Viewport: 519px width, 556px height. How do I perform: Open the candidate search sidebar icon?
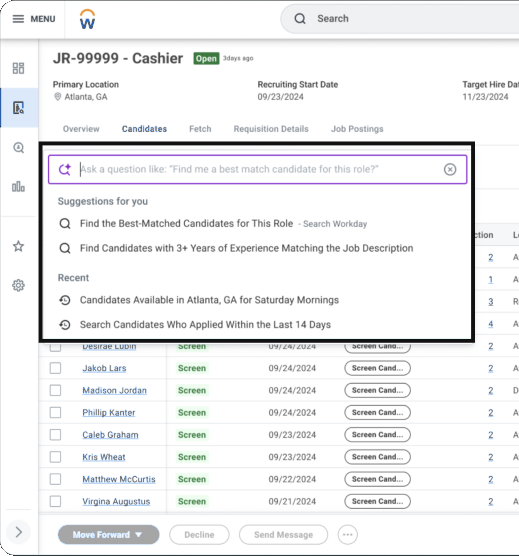tap(18, 147)
